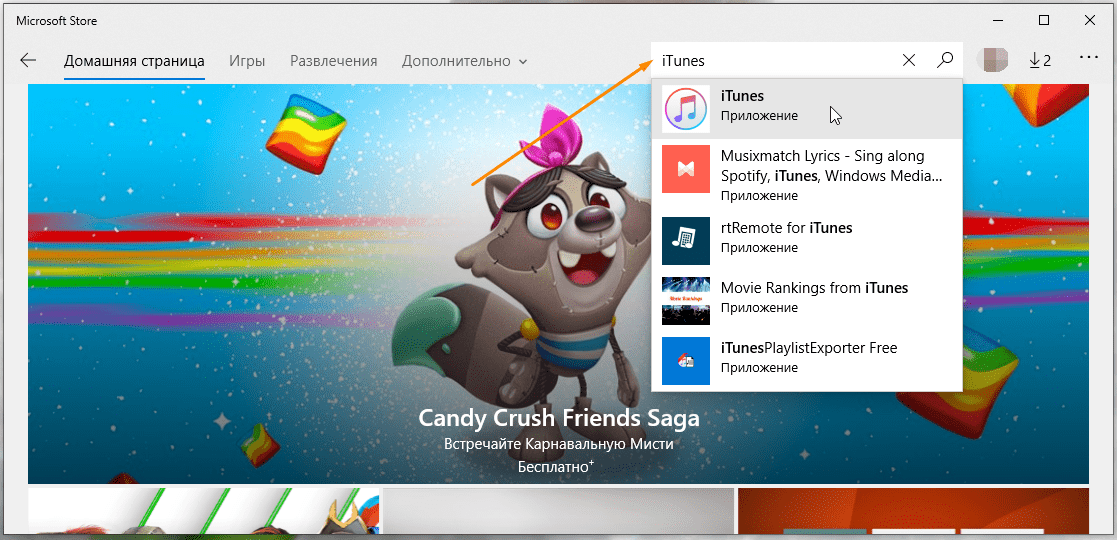
Task: Go back using the back arrow
Action: (x=28, y=61)
